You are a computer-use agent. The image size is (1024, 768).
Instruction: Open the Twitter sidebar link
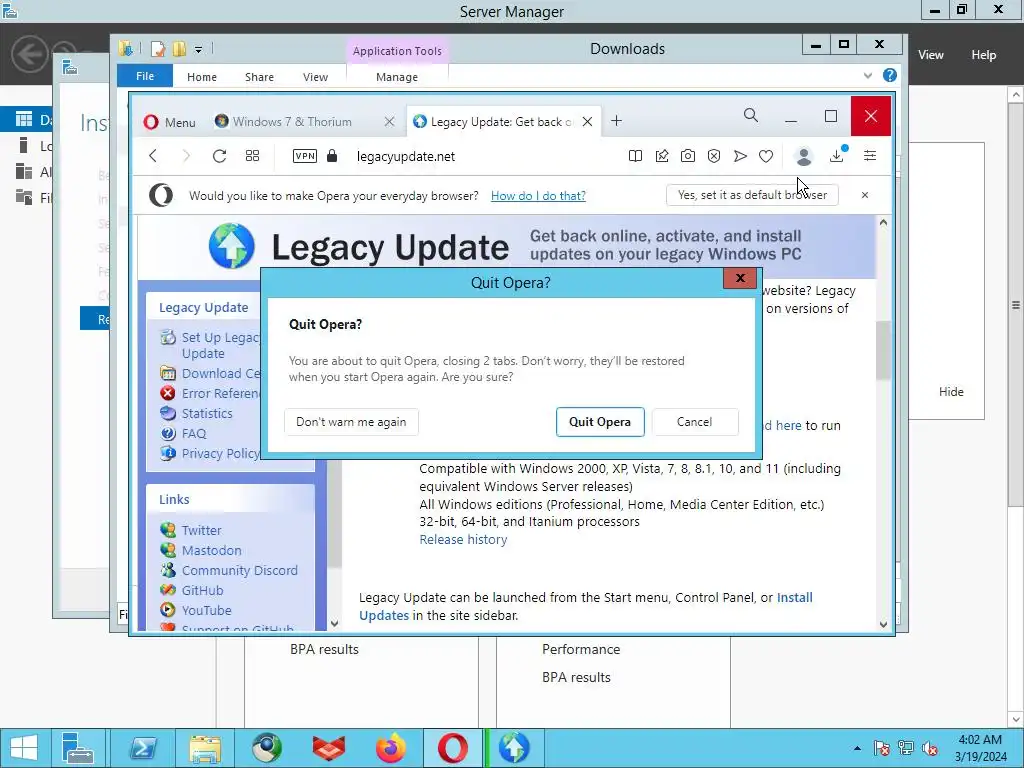(201, 530)
